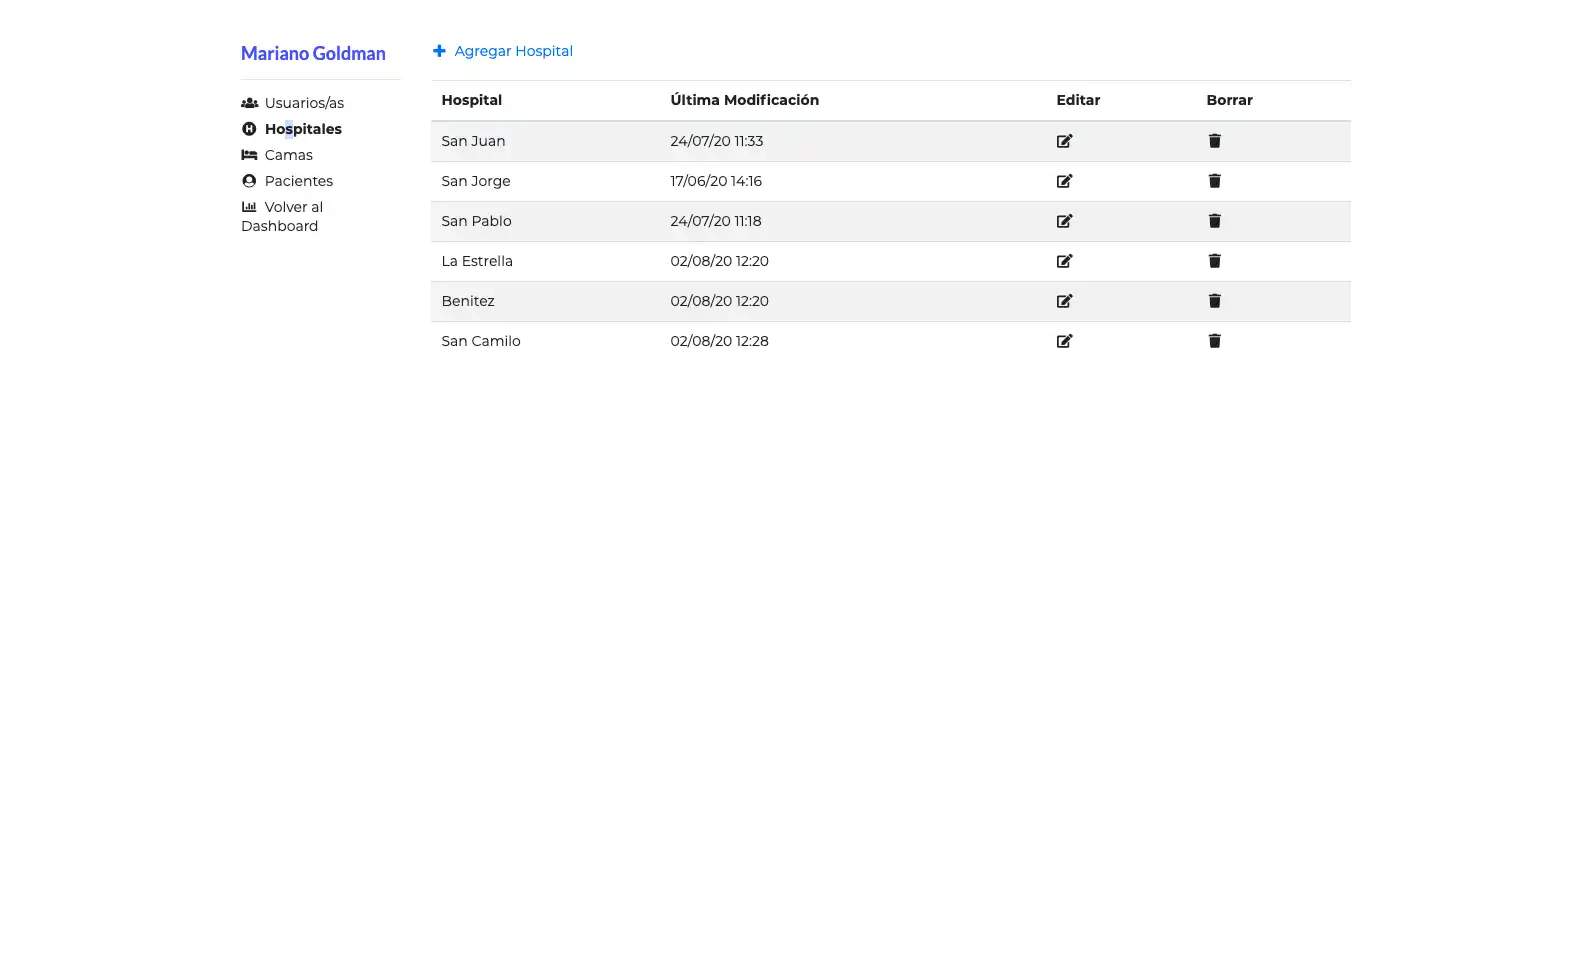Viewport: 1592px width, 977px height.
Task: Open the Pacientes section
Action: point(299,181)
